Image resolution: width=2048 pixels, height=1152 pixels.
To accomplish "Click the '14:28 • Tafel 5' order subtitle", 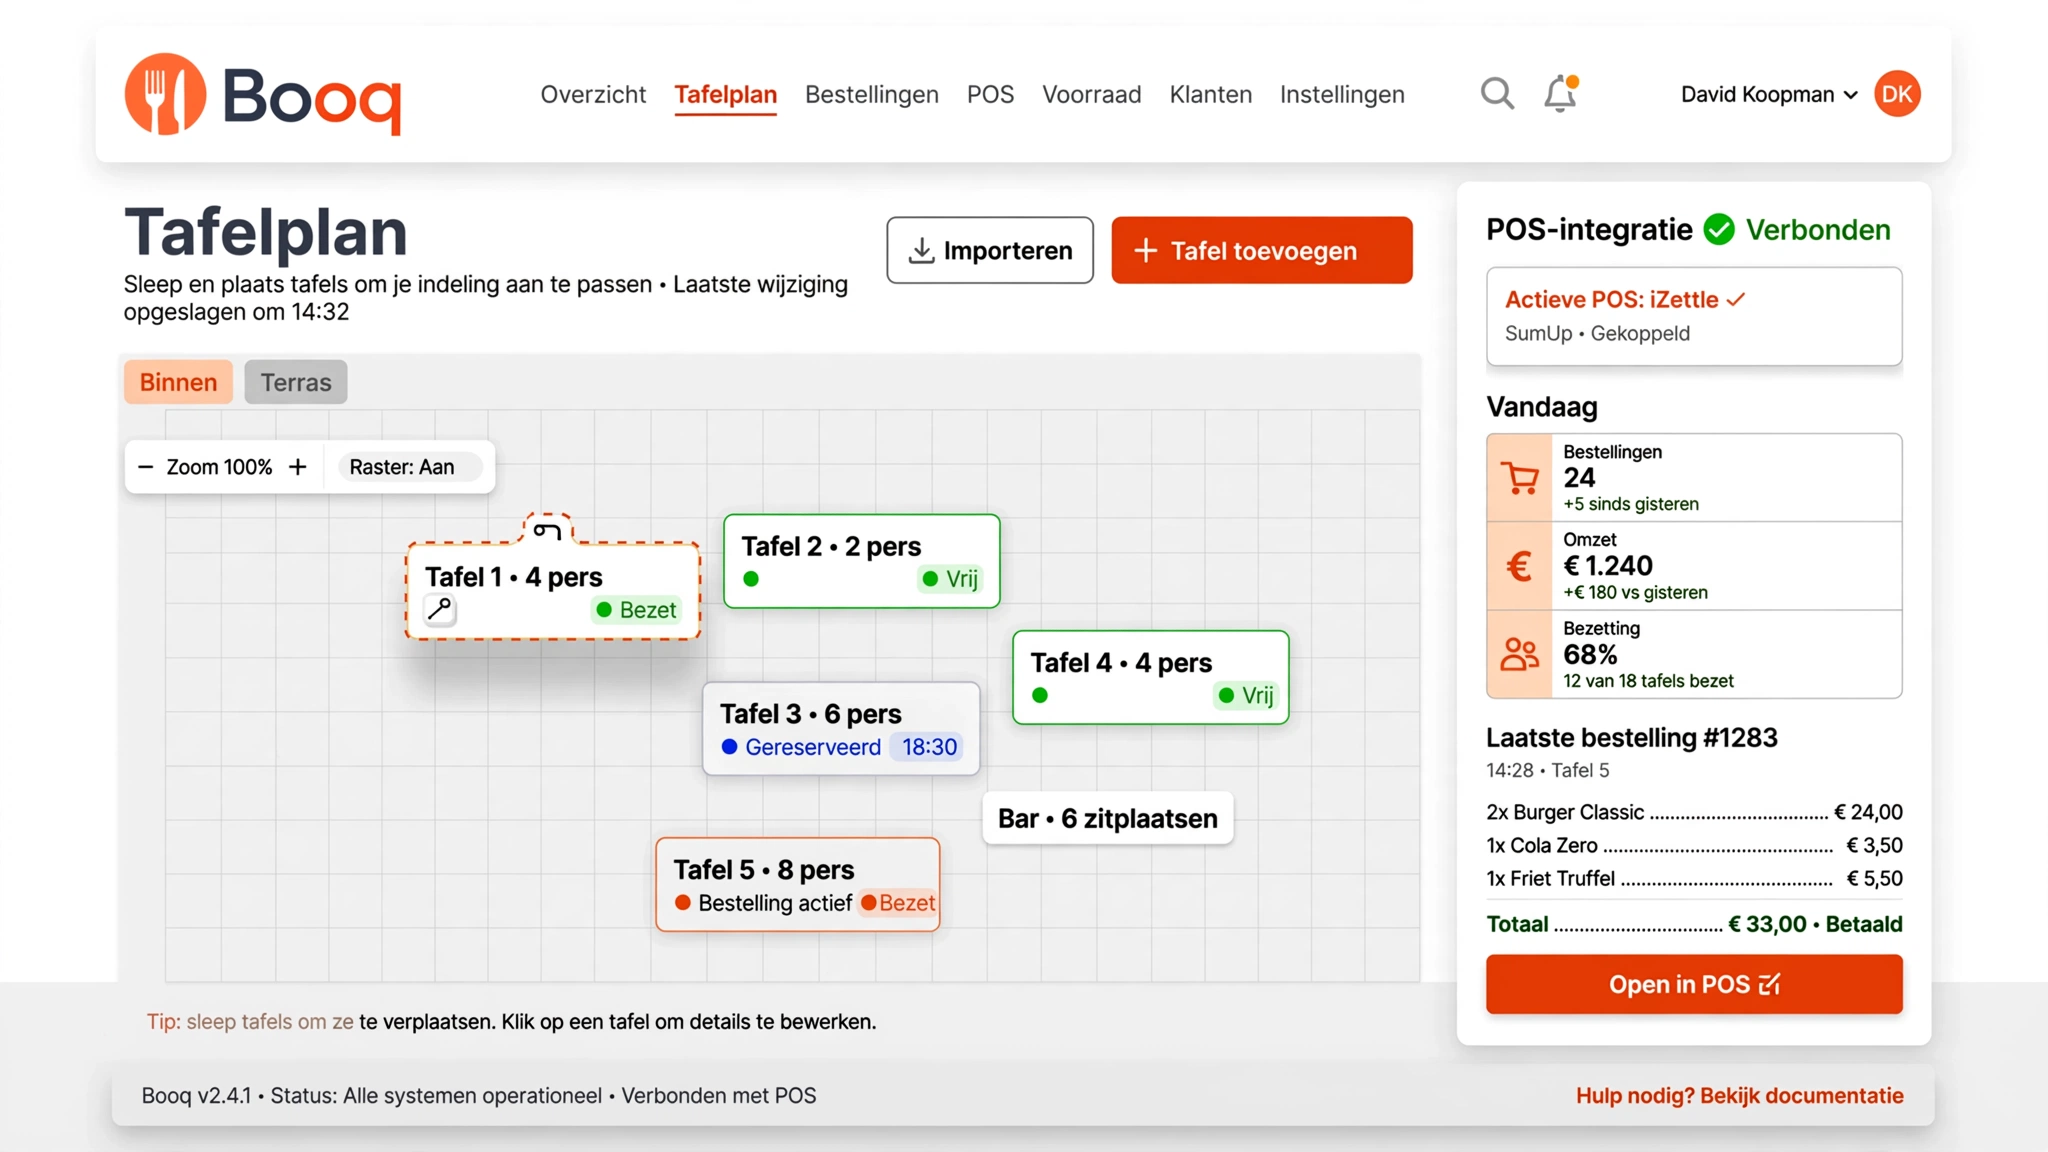I will [x=1548, y=770].
